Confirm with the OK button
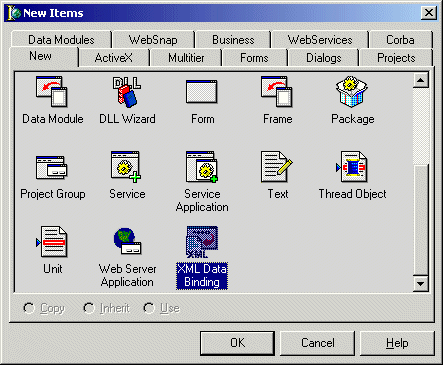Screen dimensions: 443x365 coord(237,343)
